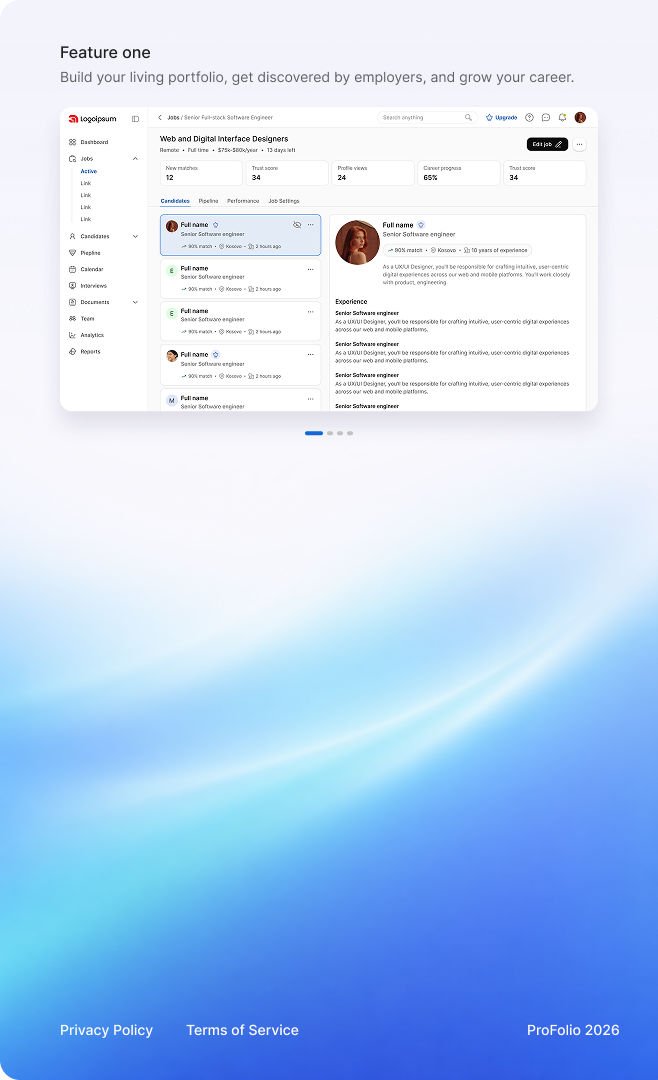
Task: Click the Feature one heading
Action: click(105, 52)
